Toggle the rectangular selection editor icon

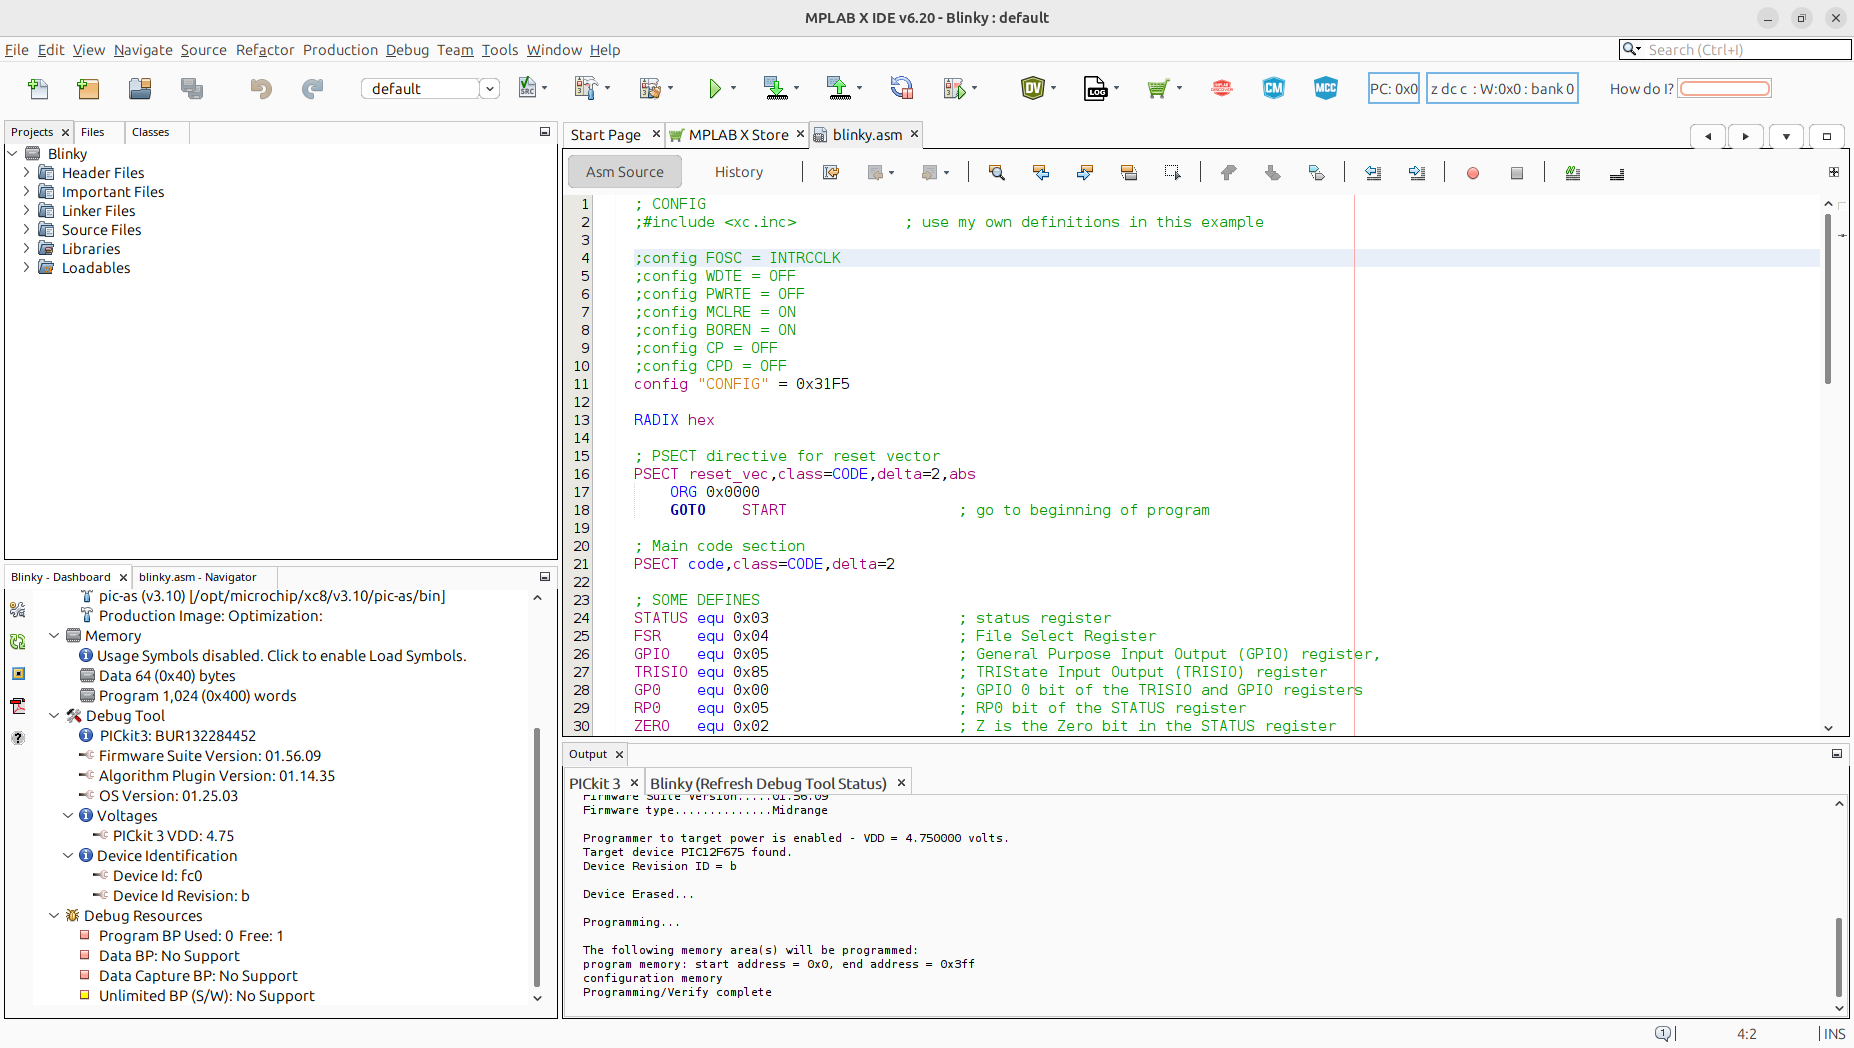tap(1172, 173)
